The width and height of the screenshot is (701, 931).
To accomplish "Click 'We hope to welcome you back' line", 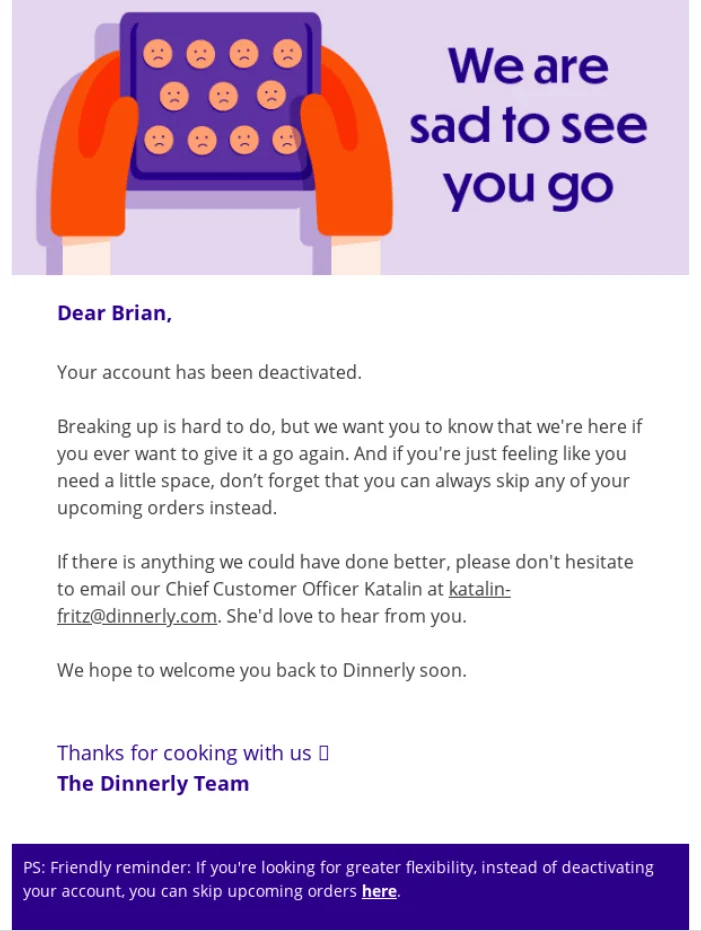I will pos(261,670).
